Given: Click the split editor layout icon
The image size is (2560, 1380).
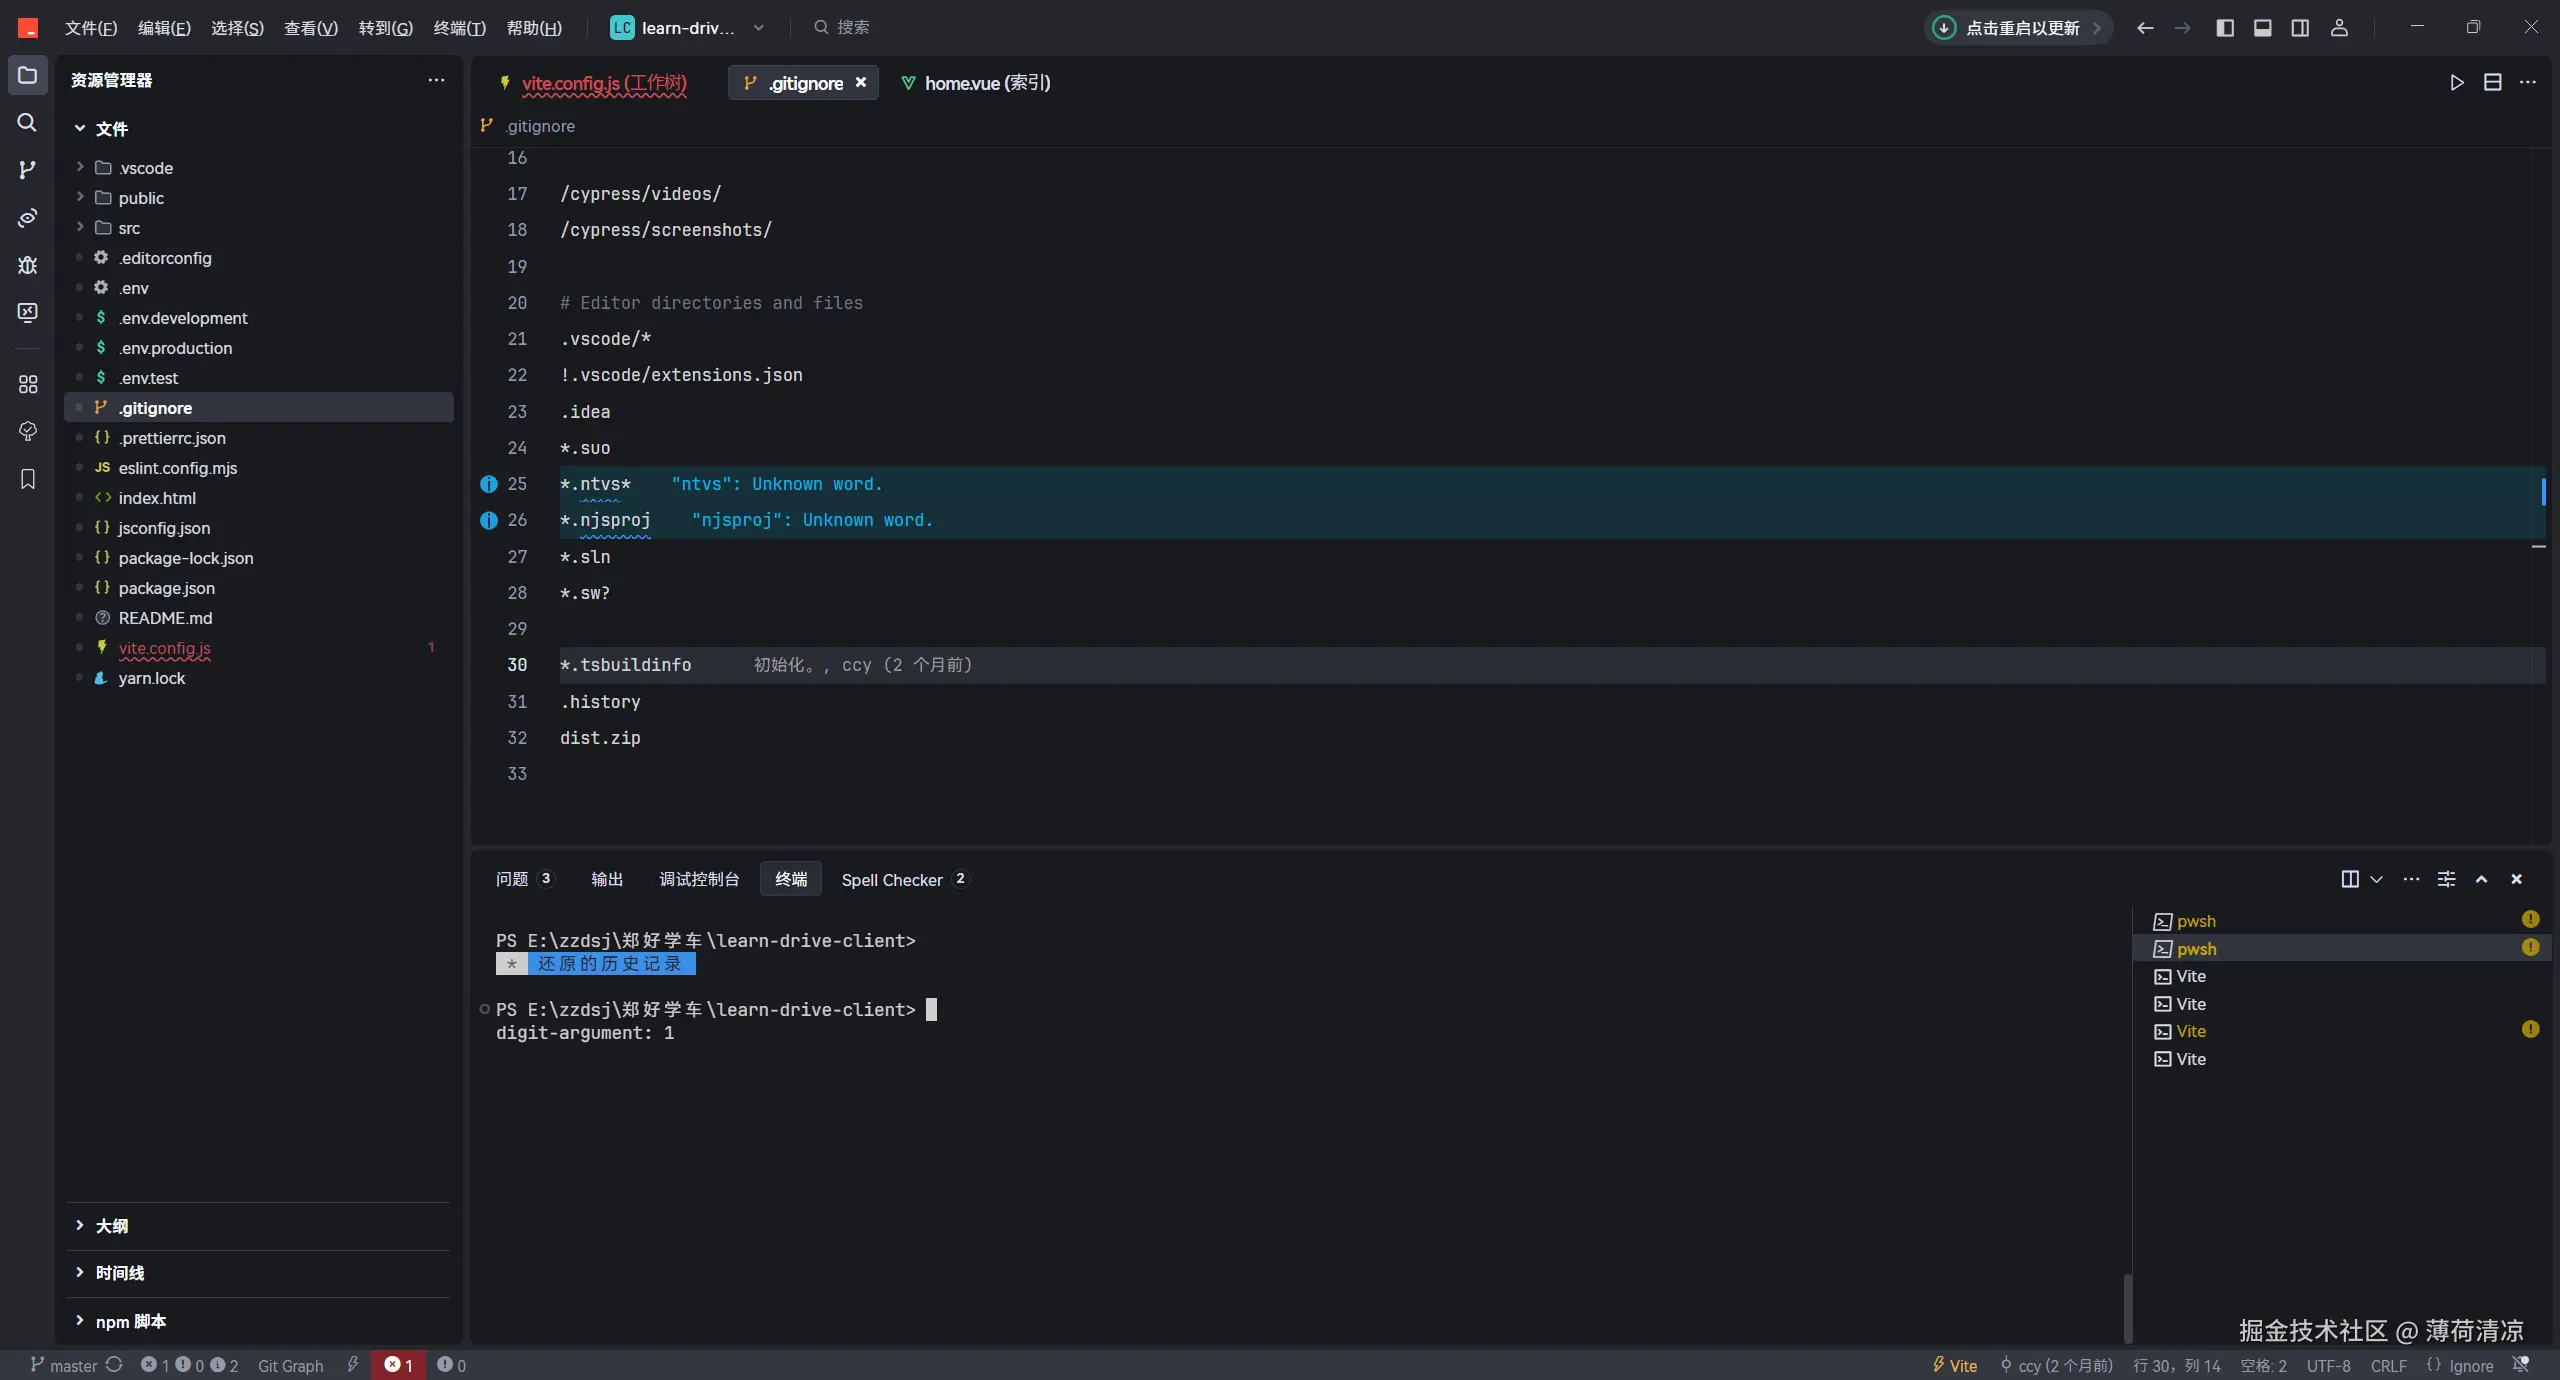Looking at the screenshot, I should (2492, 83).
